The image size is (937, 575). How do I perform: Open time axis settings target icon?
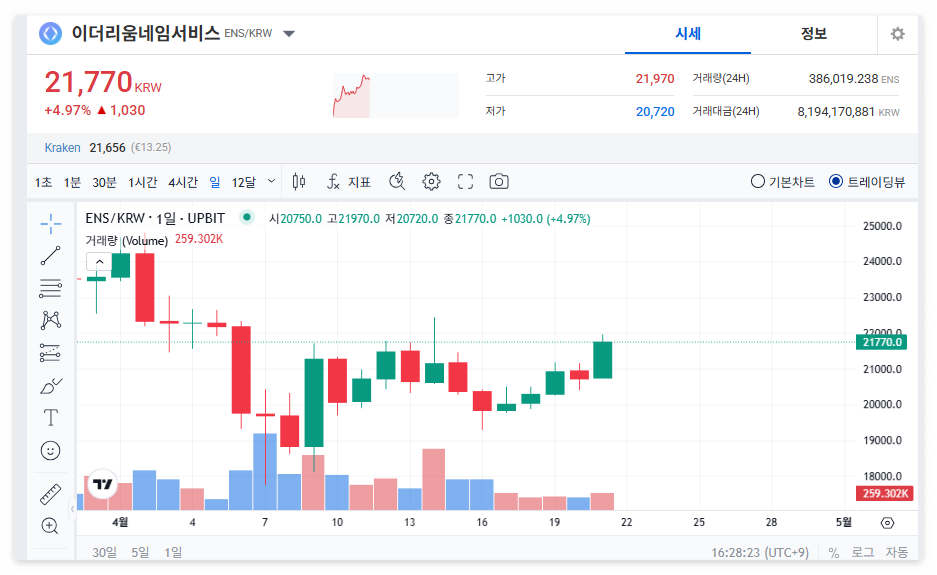click(887, 523)
